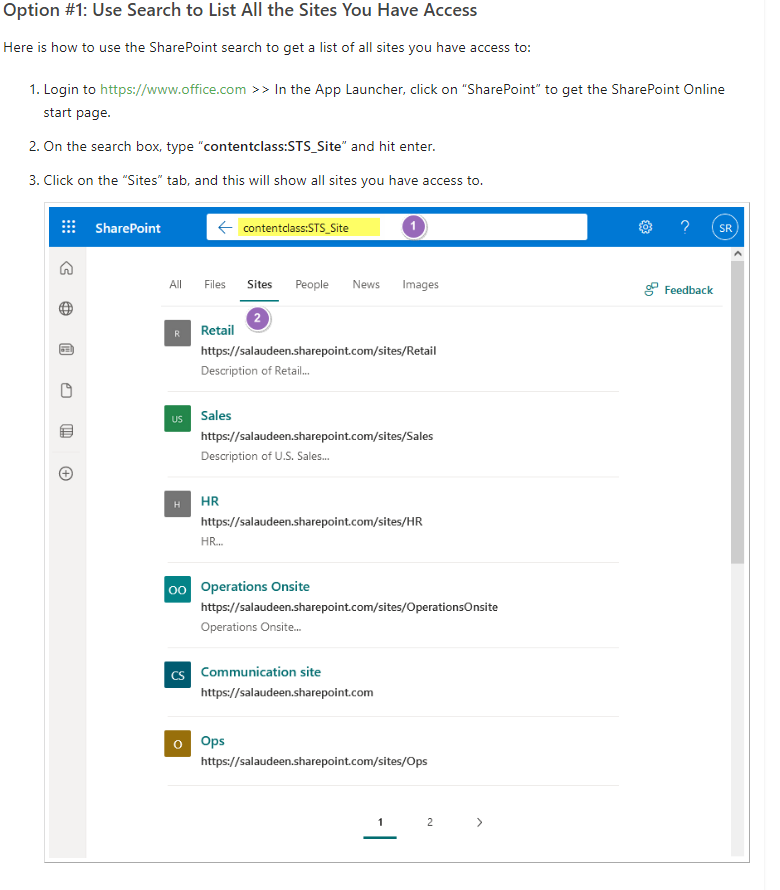Click the description Operations Onsite...
Image resolution: width=780 pixels, height=890 pixels.
(251, 627)
